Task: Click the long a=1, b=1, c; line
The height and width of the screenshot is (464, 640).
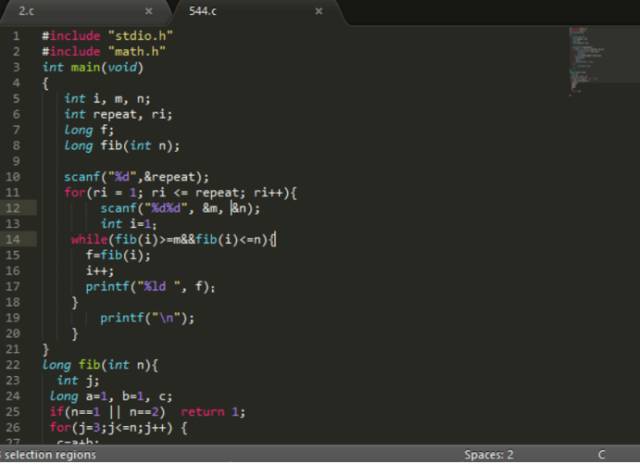Action: pos(111,396)
